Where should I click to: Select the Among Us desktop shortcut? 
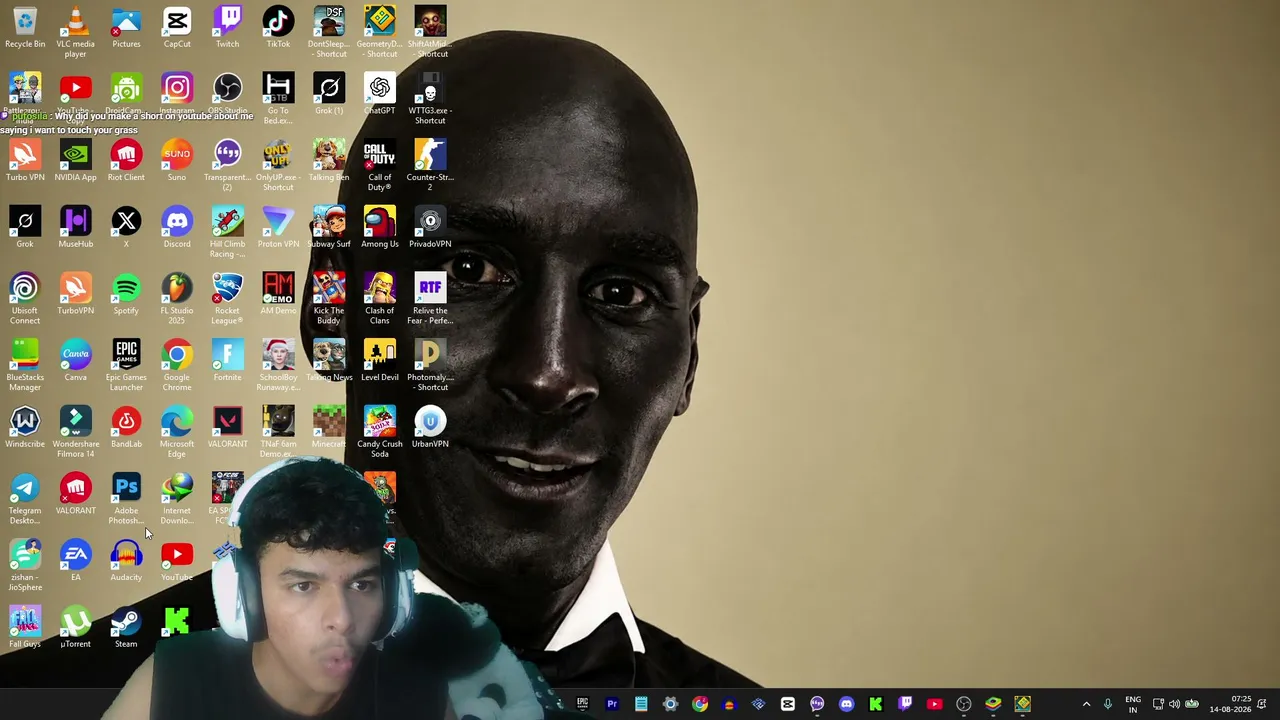point(380,227)
